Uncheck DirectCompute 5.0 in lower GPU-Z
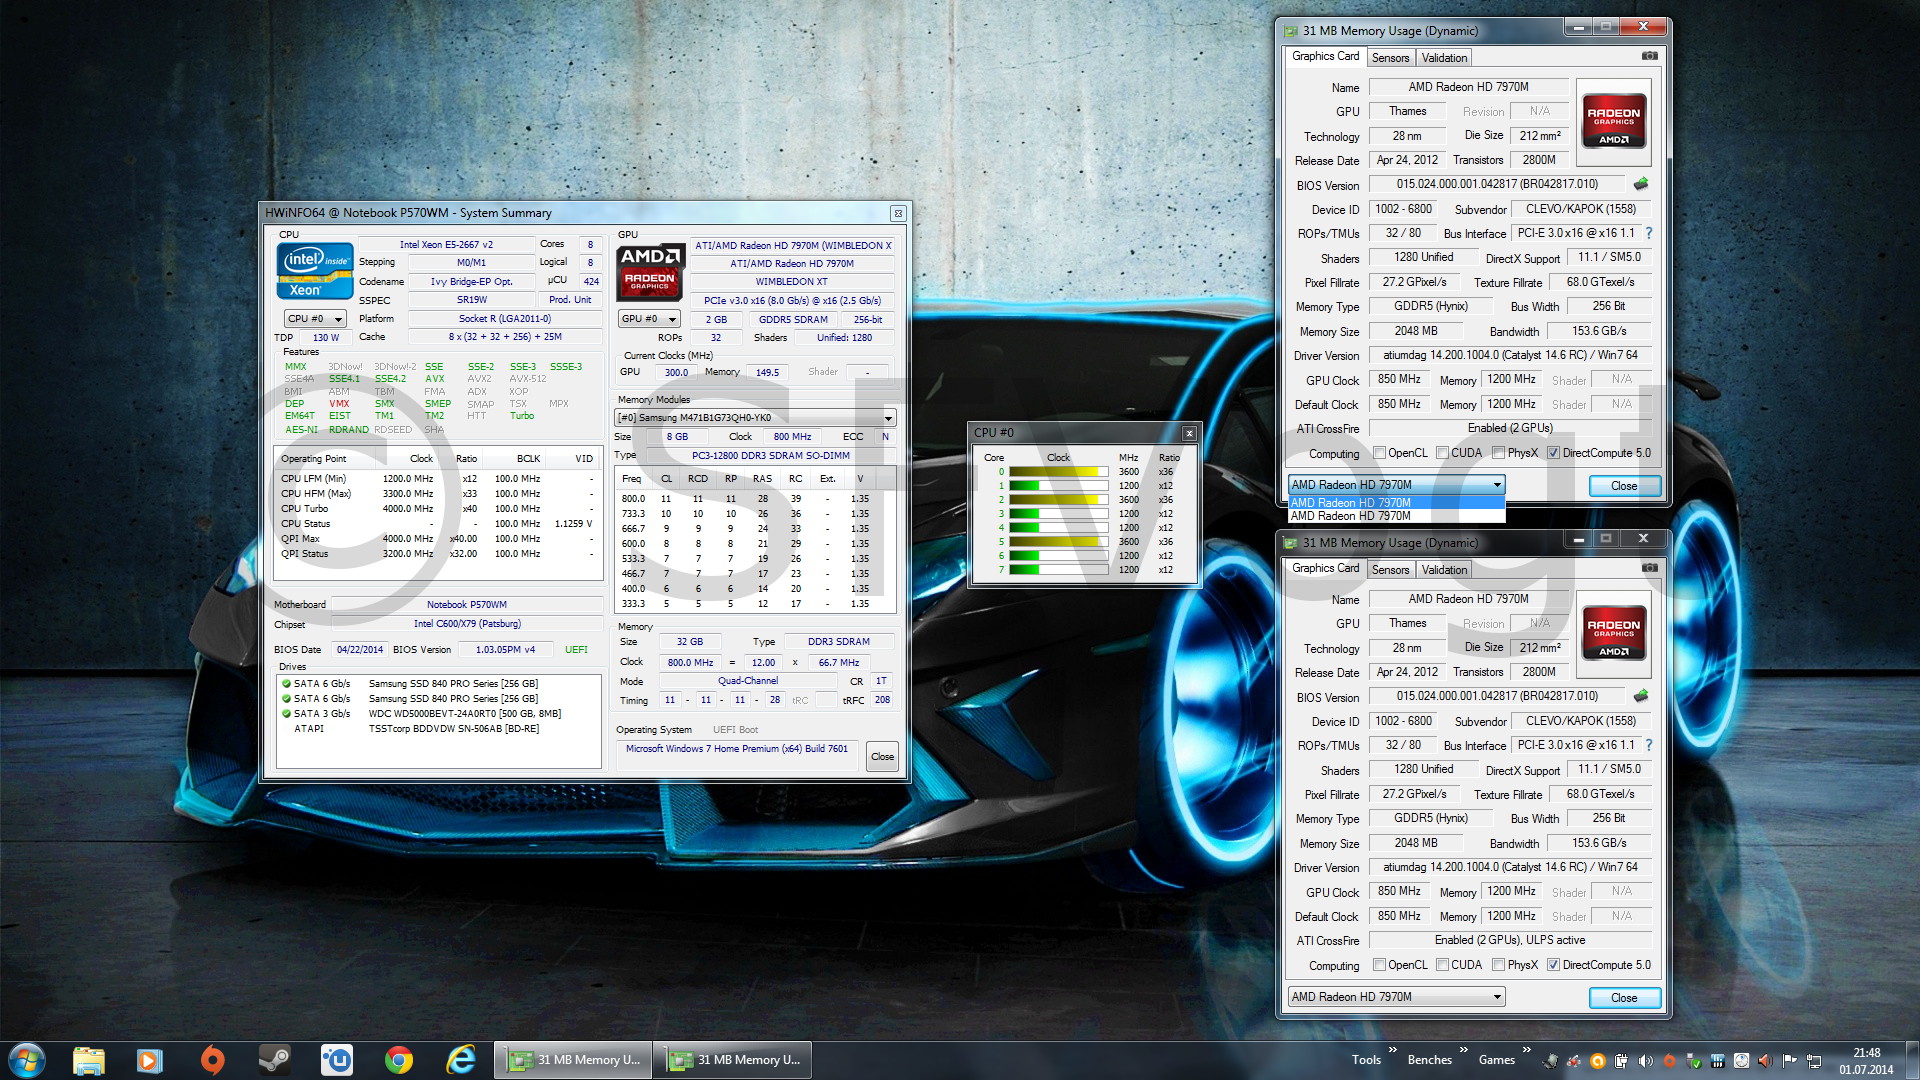This screenshot has width=1920, height=1080. pyautogui.click(x=1553, y=965)
